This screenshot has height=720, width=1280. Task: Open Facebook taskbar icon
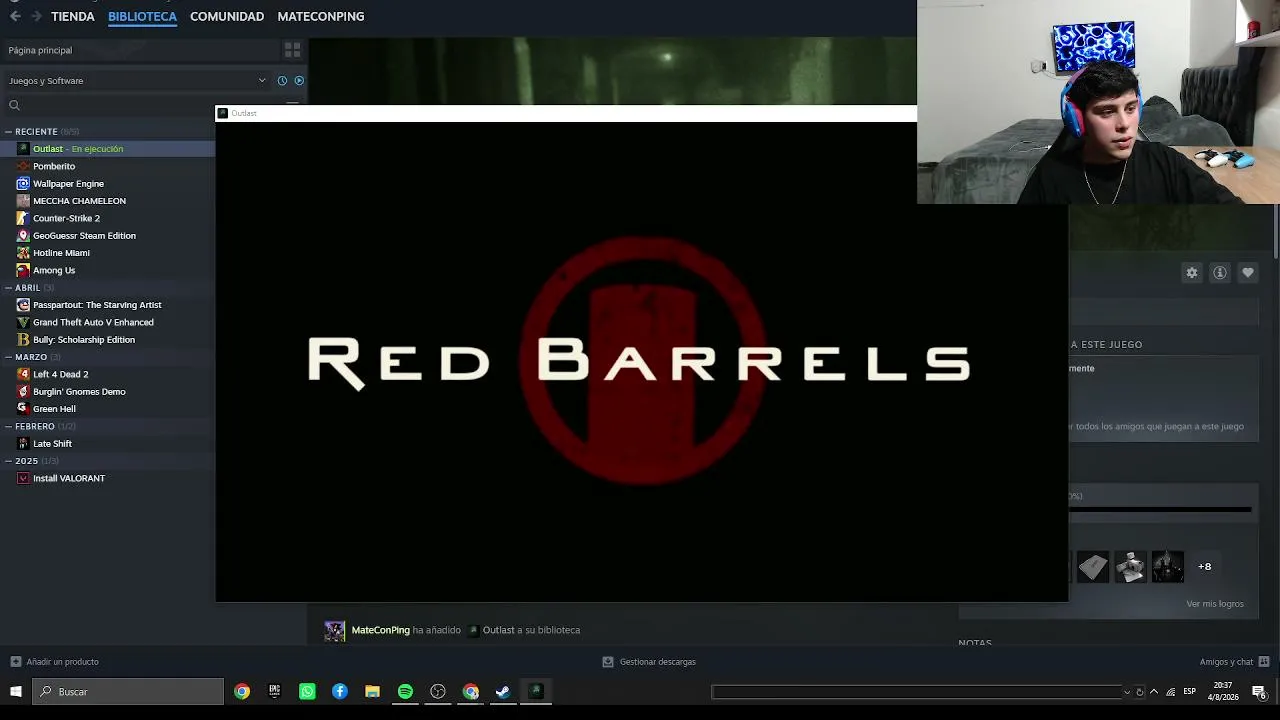coord(340,691)
